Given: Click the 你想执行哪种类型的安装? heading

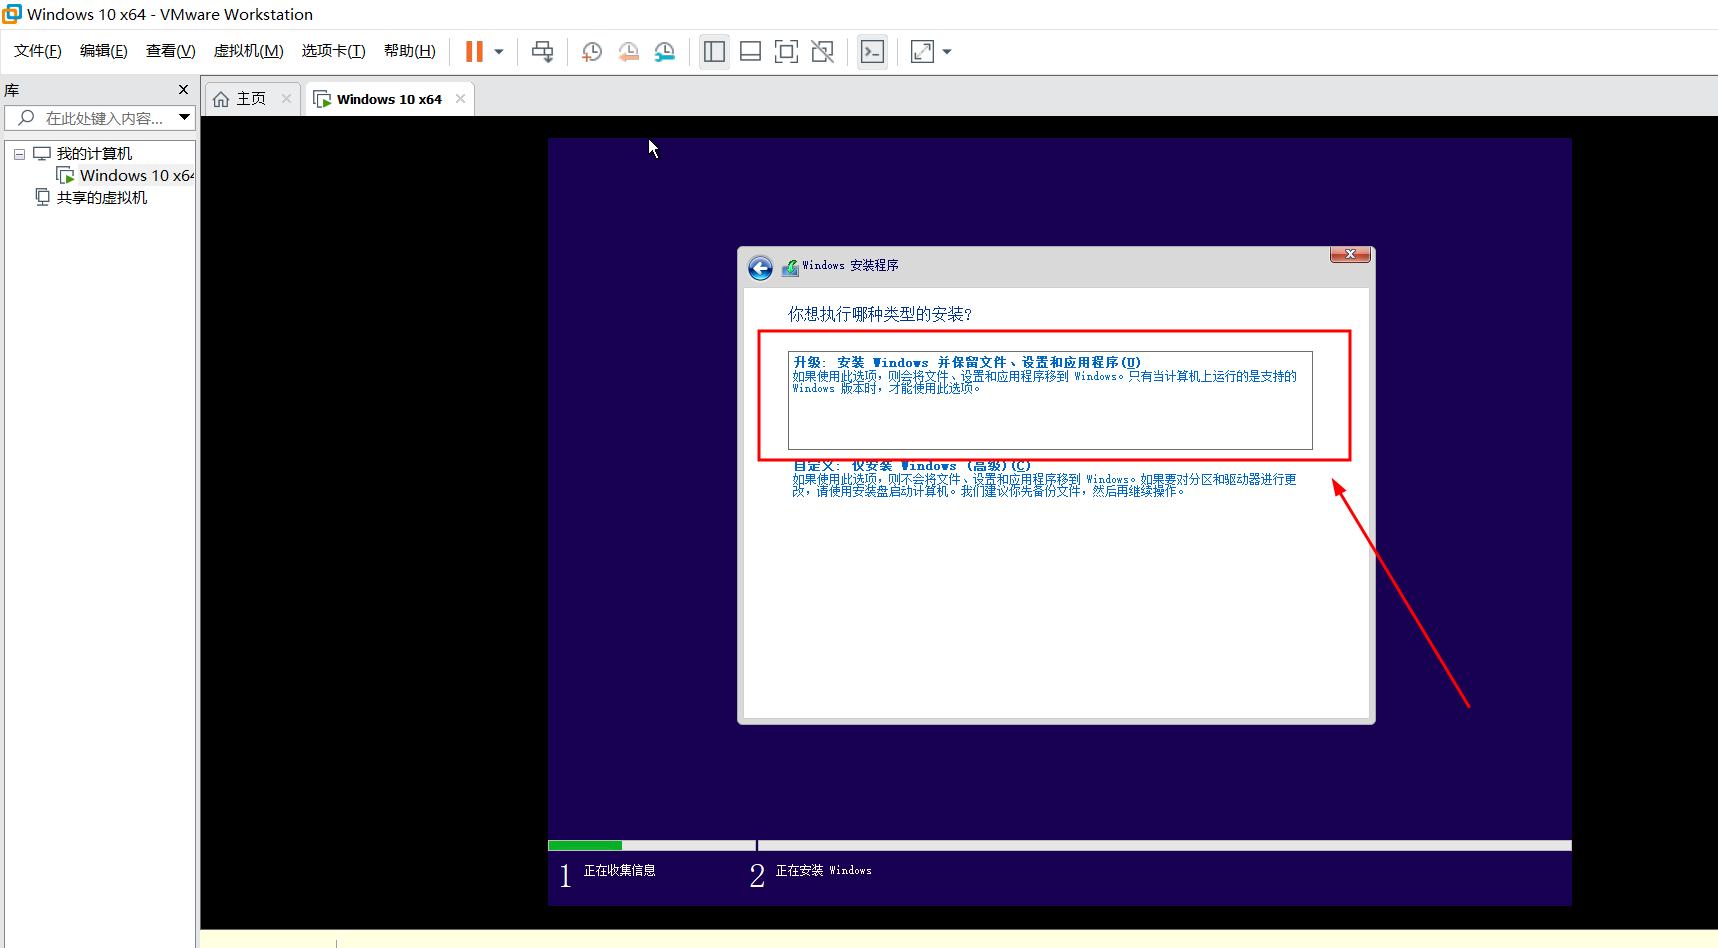Looking at the screenshot, I should pyautogui.click(x=880, y=314).
